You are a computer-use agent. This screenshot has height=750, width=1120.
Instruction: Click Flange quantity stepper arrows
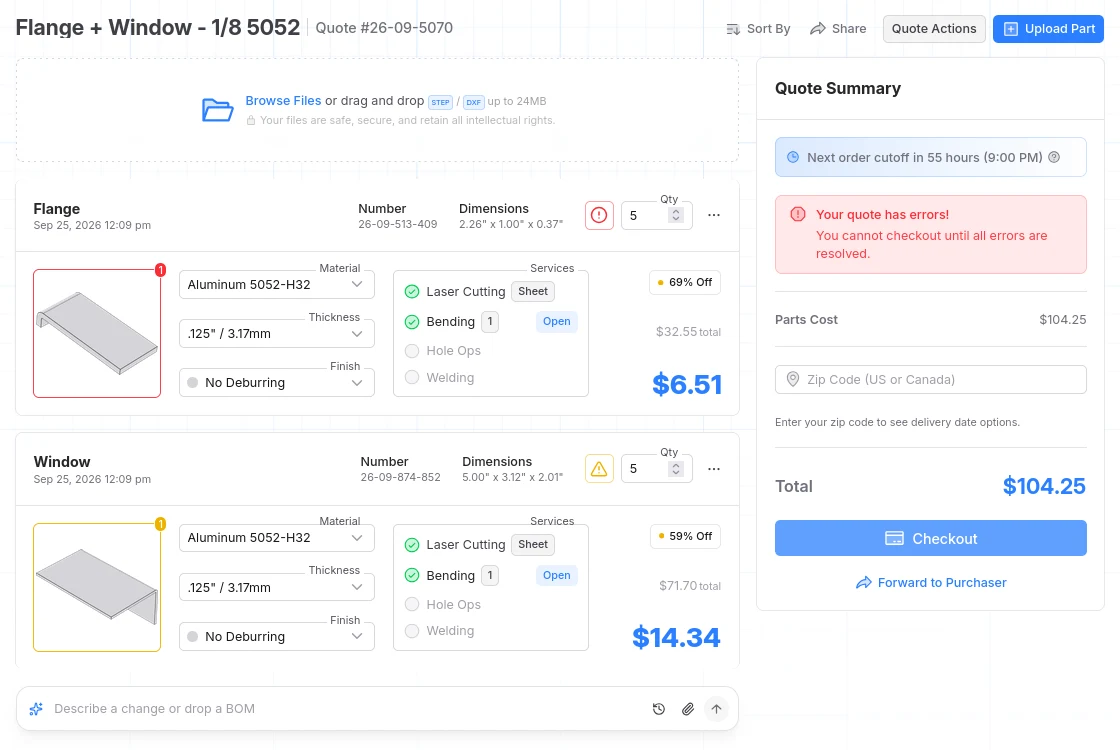coord(676,215)
